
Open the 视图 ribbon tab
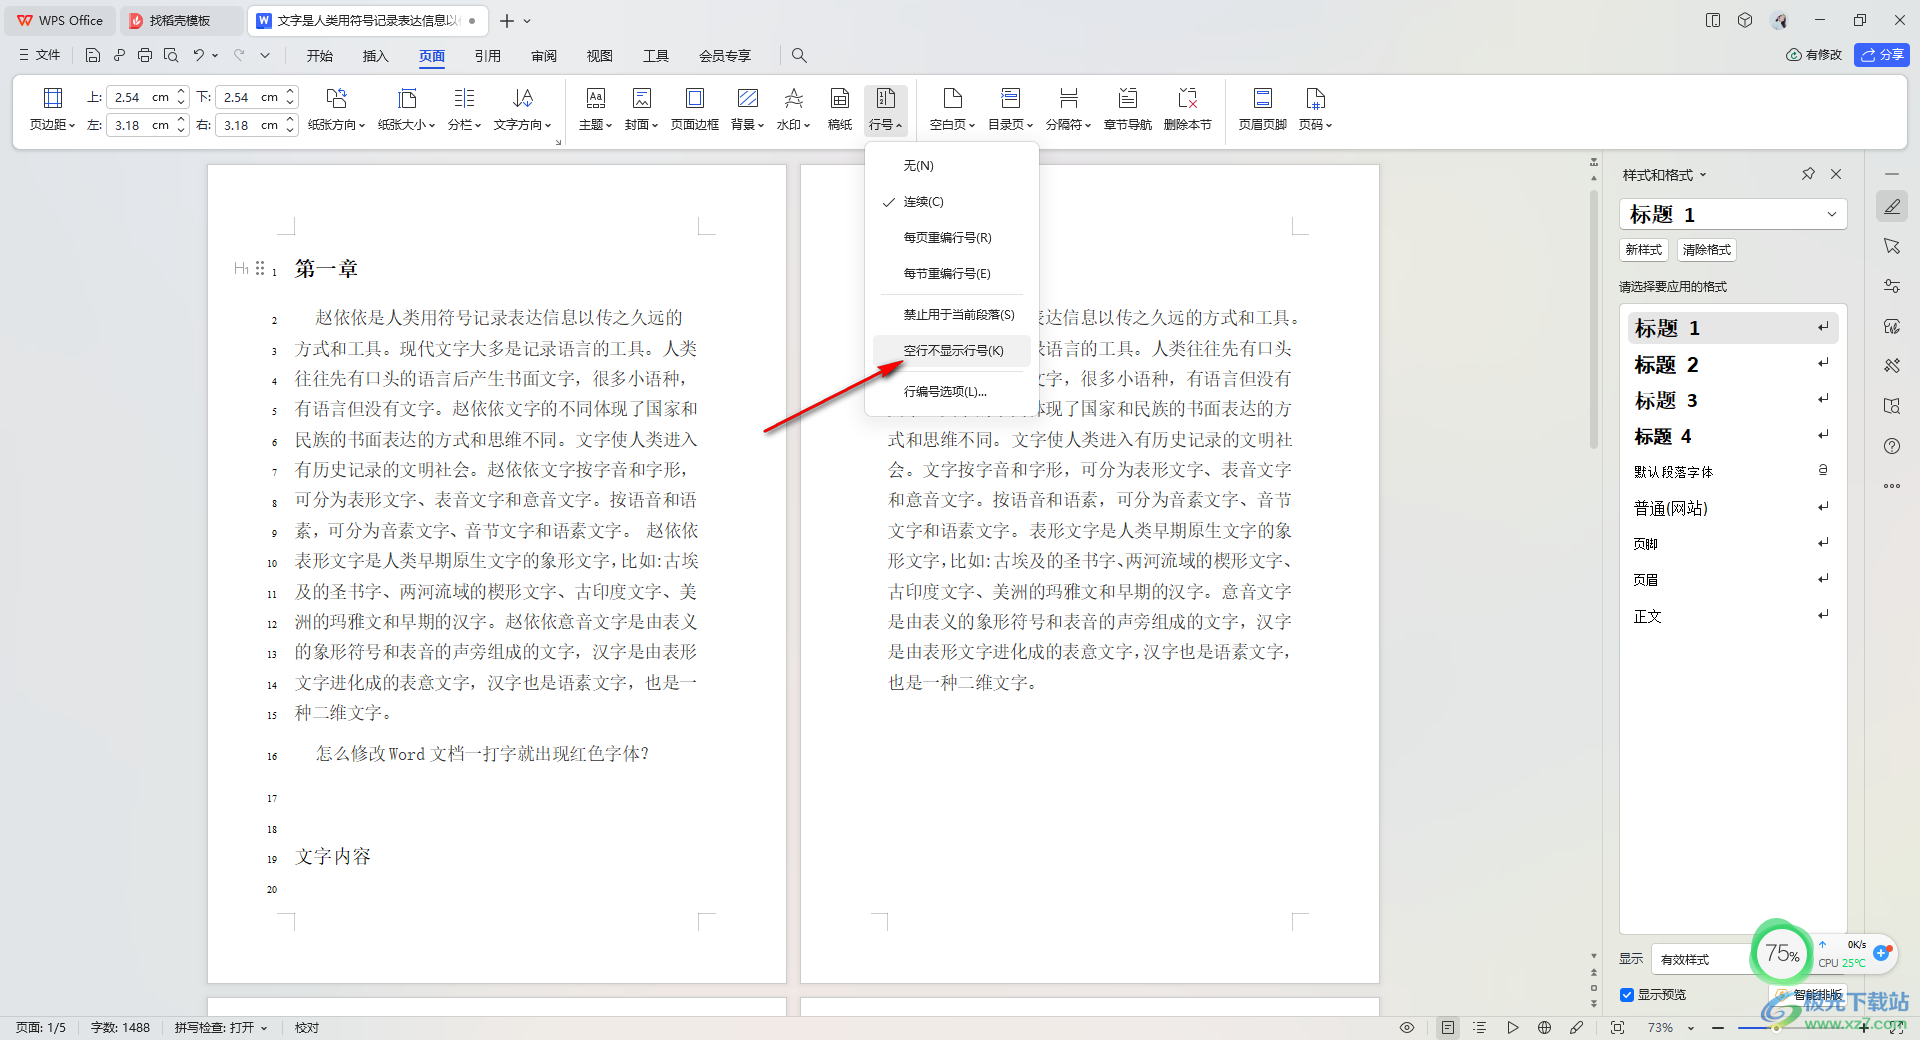(x=600, y=55)
